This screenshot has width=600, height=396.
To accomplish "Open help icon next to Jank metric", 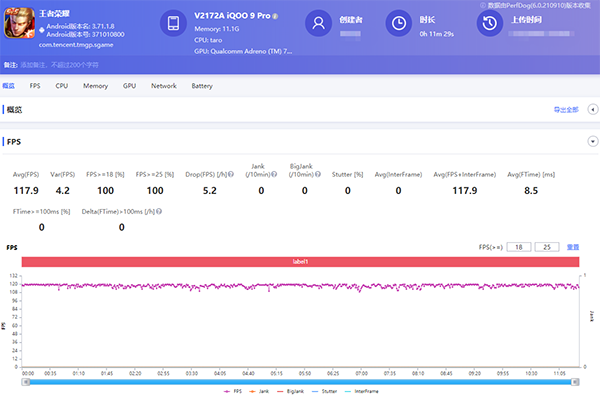I will [274, 174].
